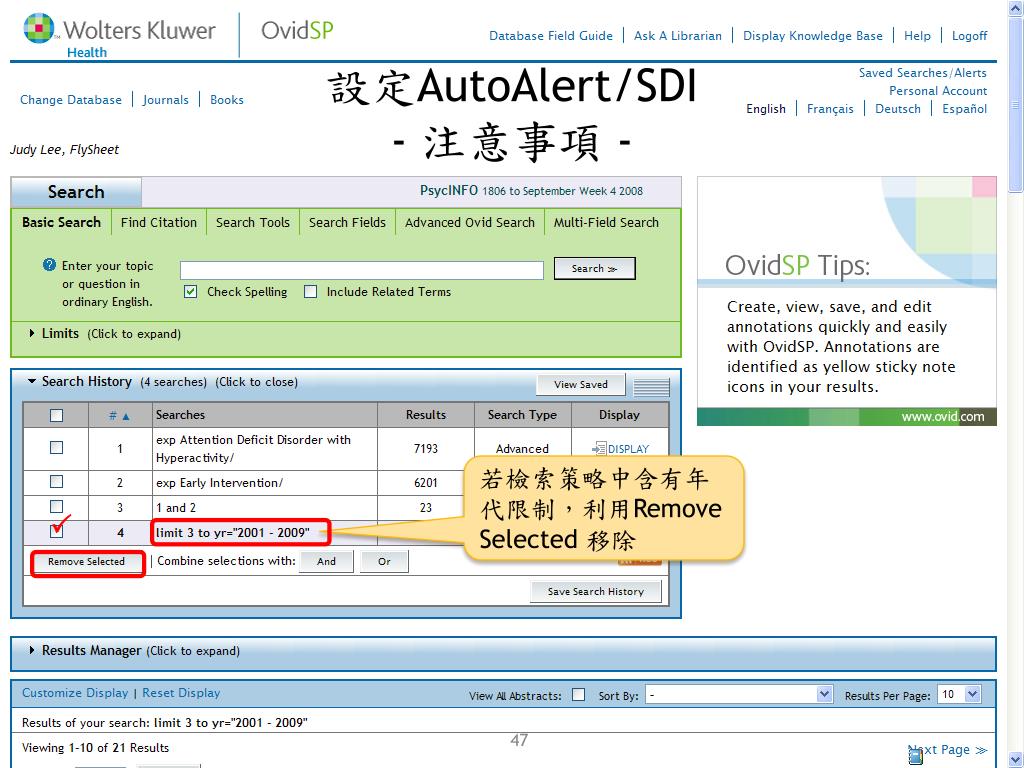Viewport: 1024px width, 768px height.
Task: Click the Results column header
Action: pyautogui.click(x=426, y=415)
